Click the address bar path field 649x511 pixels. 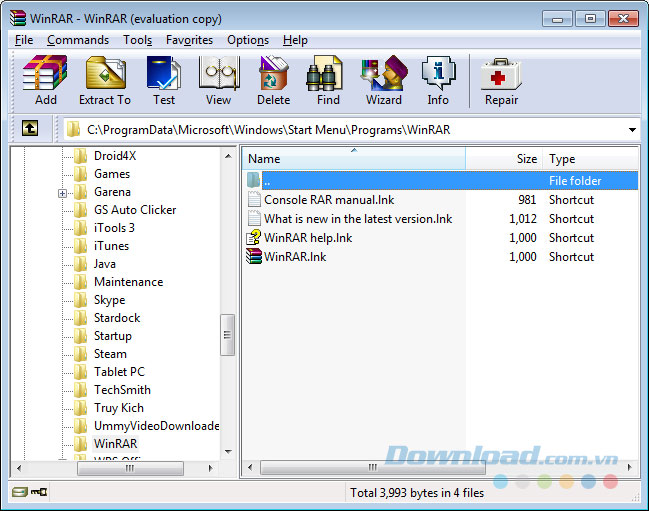click(x=350, y=130)
